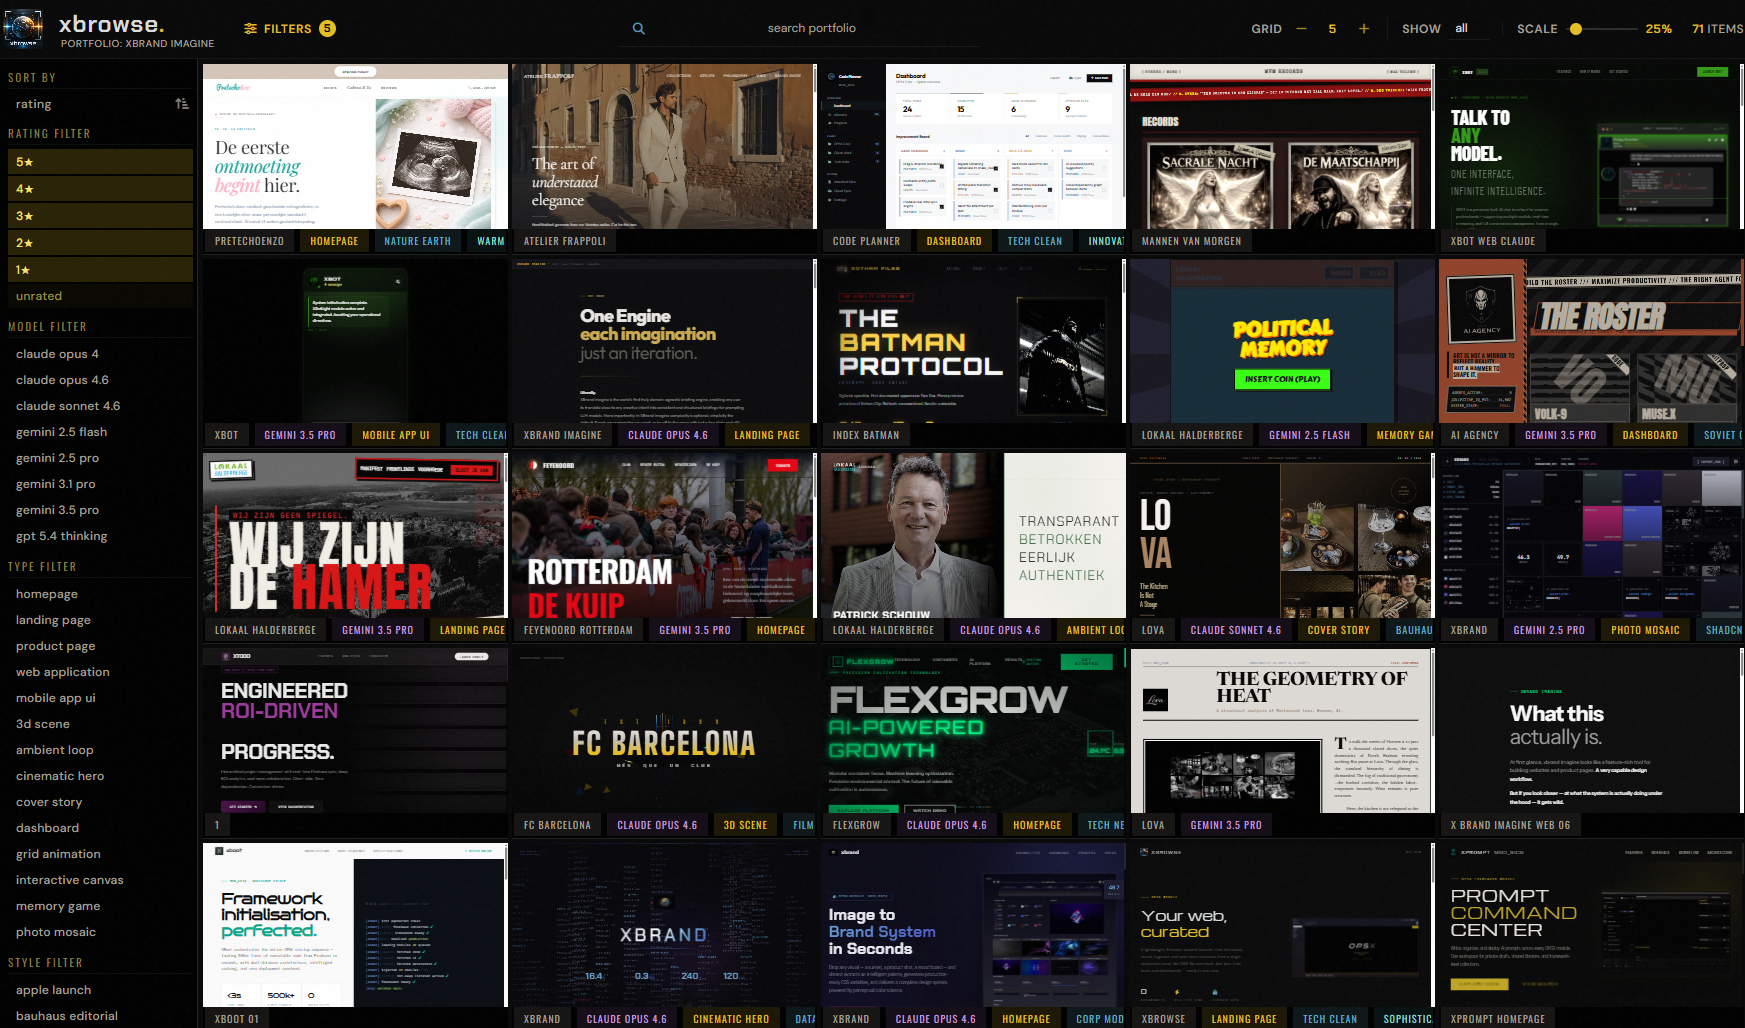Open the Pretechoenzo thumbnail
1745x1028 pixels.
click(355, 147)
